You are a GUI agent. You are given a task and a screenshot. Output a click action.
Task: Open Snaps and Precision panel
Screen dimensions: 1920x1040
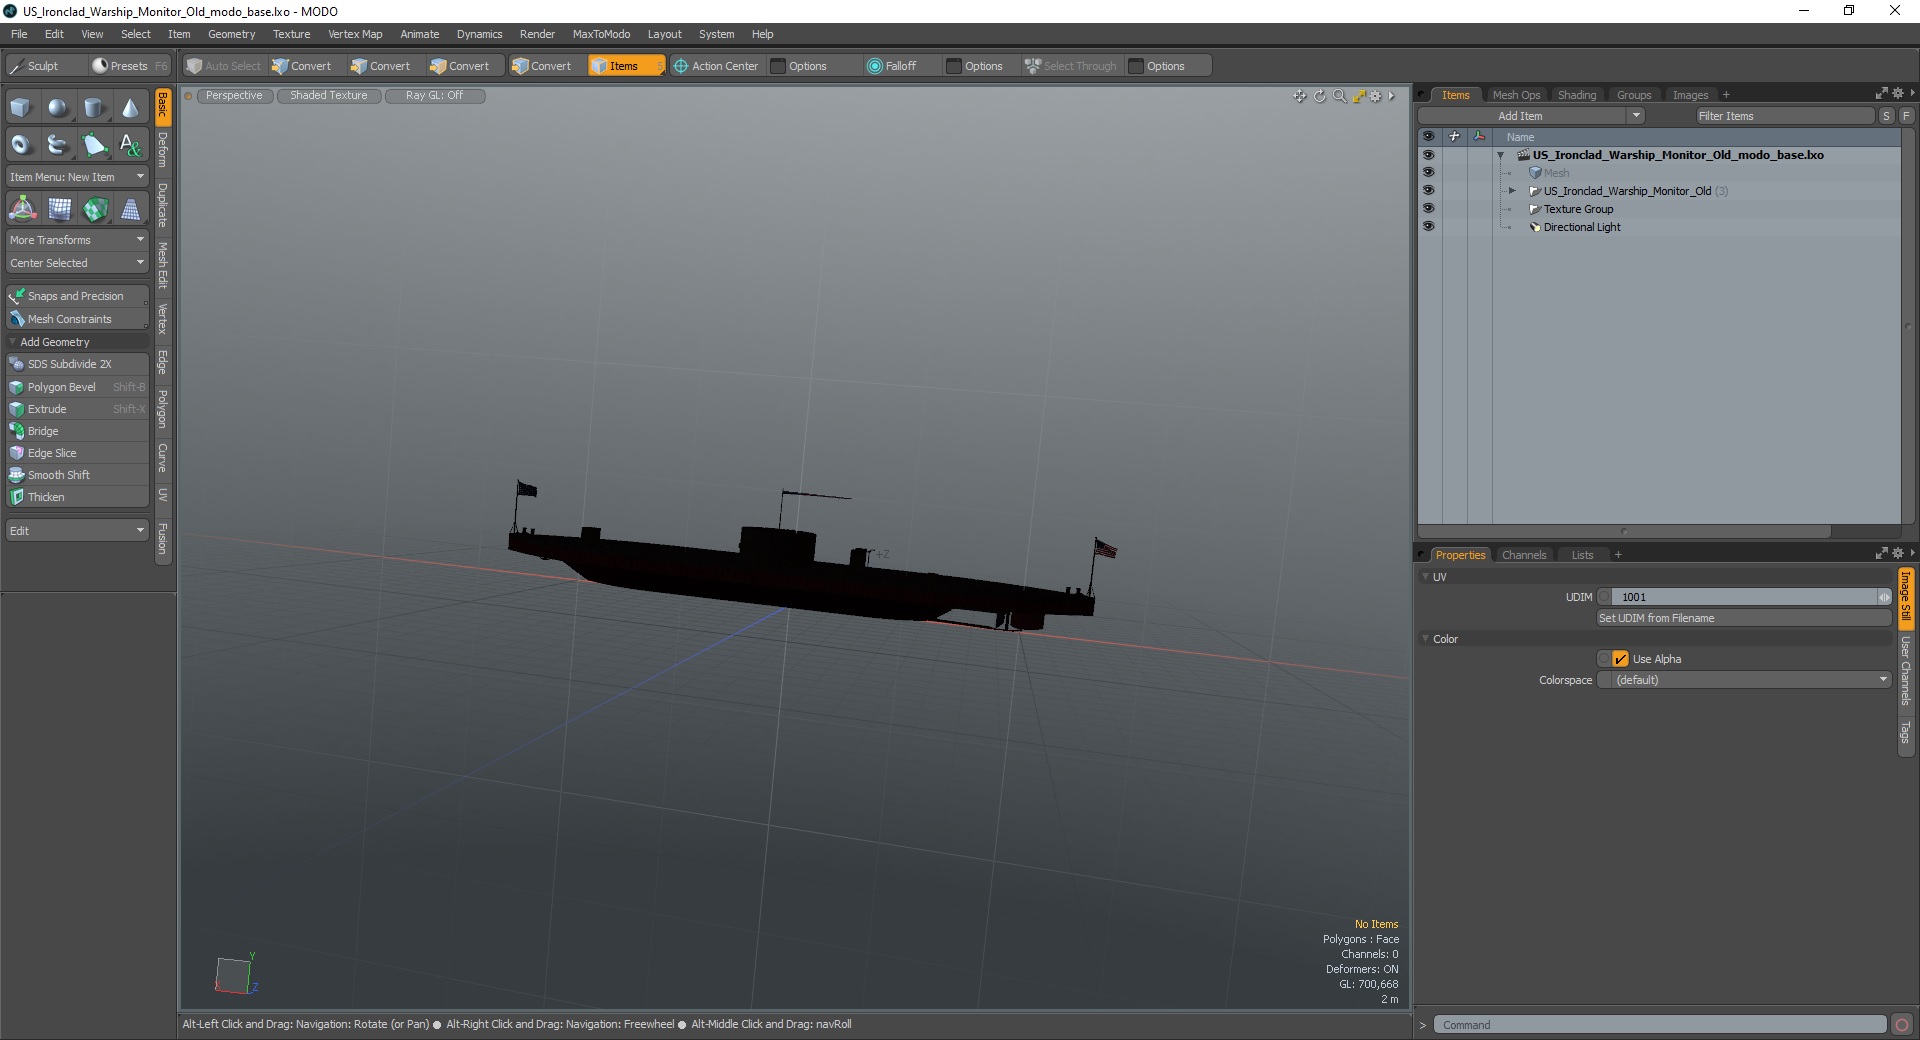(x=77, y=296)
